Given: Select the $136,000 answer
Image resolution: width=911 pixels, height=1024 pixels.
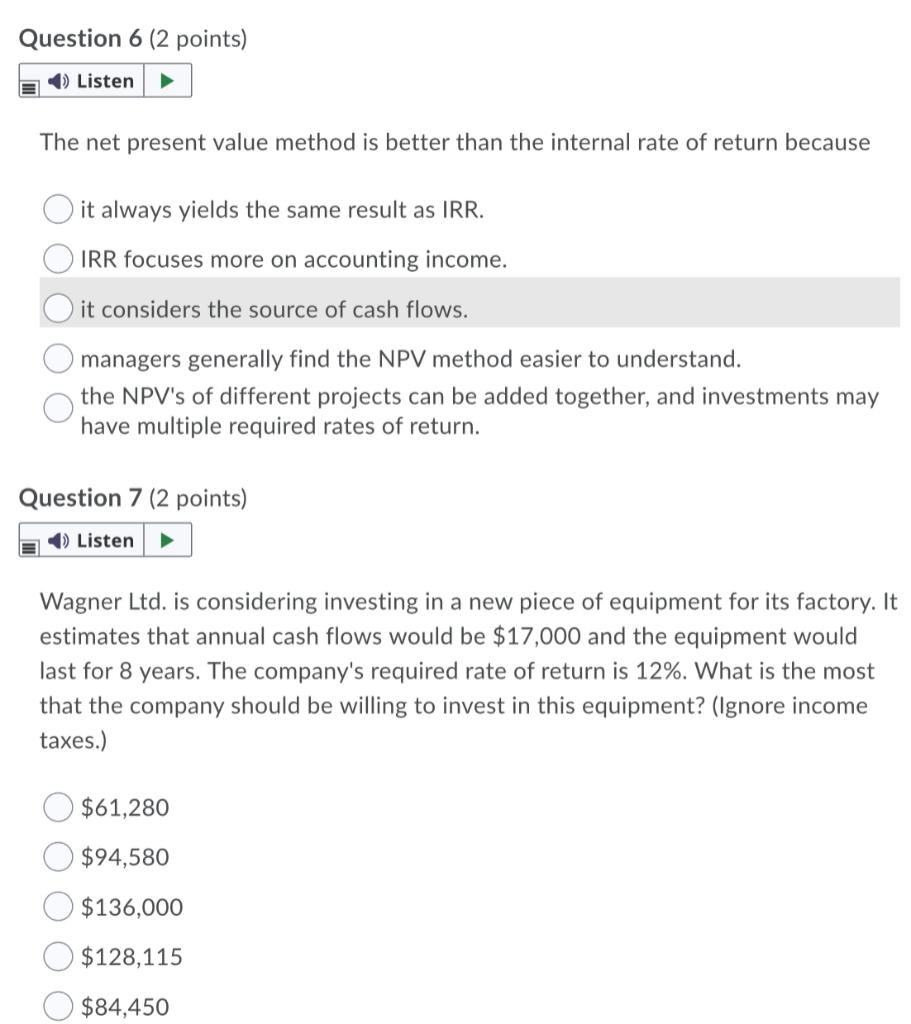Looking at the screenshot, I should point(57,907).
